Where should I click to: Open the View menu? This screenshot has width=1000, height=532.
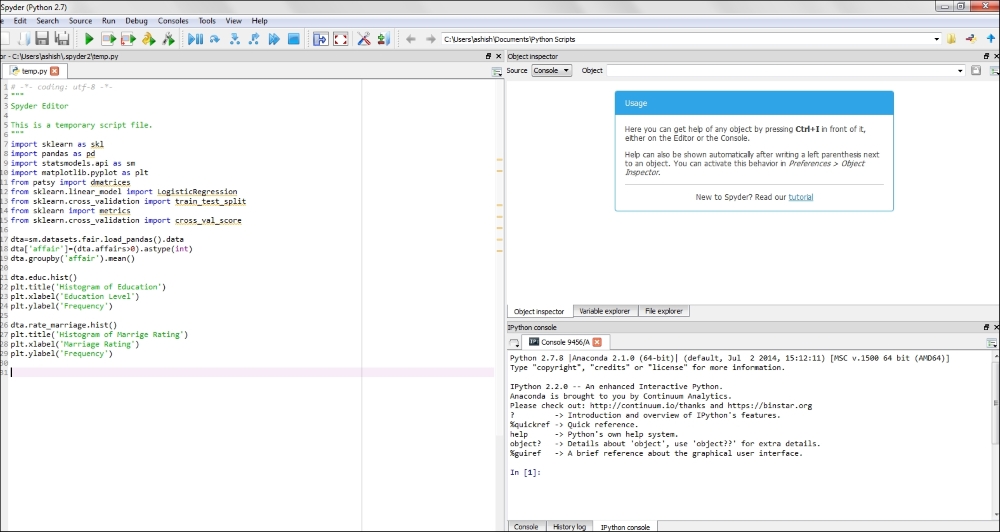point(233,20)
